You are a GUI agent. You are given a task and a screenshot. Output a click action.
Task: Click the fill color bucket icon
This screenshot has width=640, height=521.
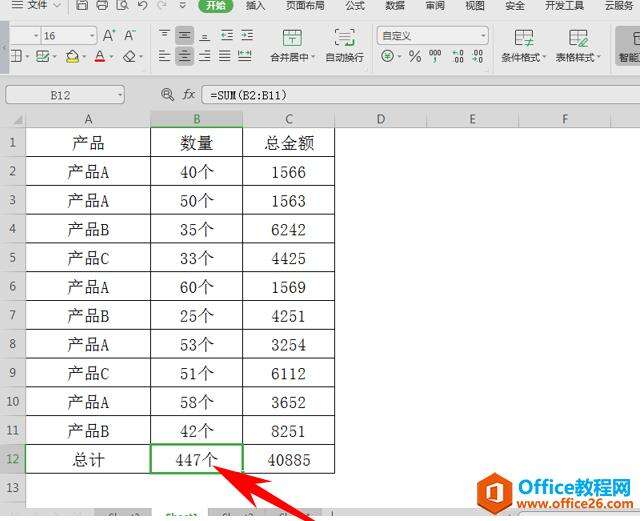[x=73, y=56]
